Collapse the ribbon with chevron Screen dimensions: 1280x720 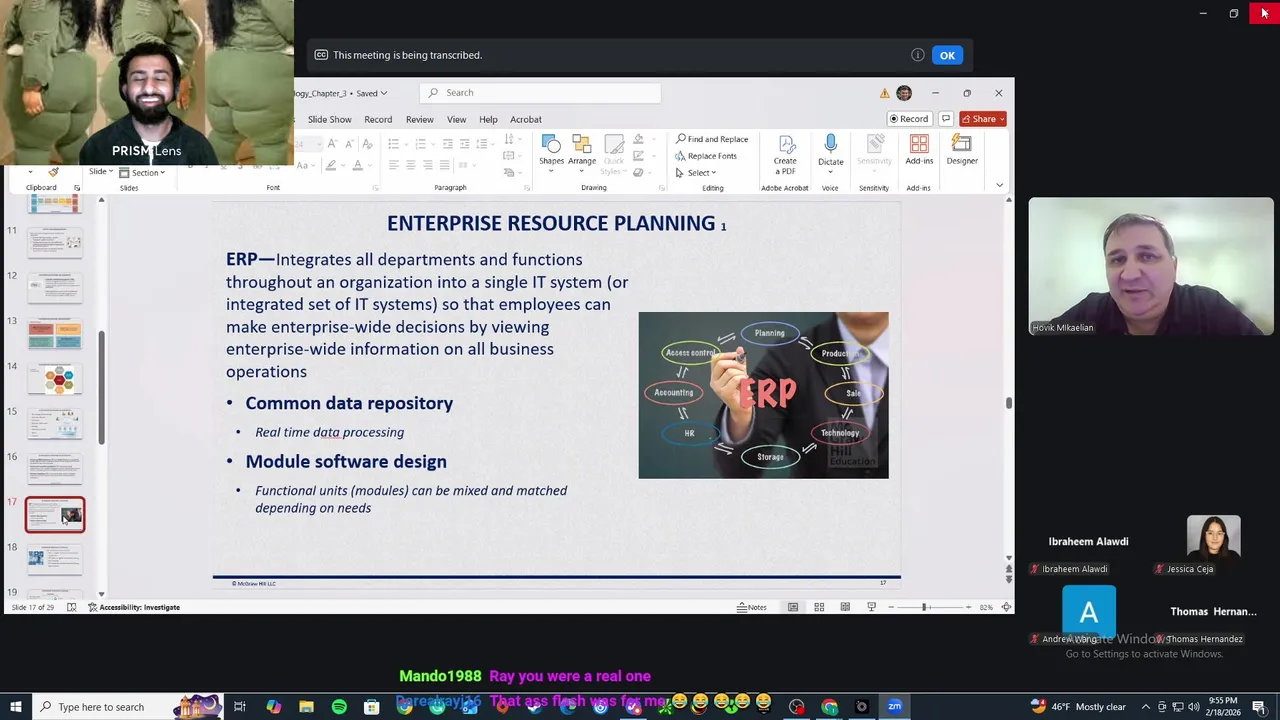[999, 185]
